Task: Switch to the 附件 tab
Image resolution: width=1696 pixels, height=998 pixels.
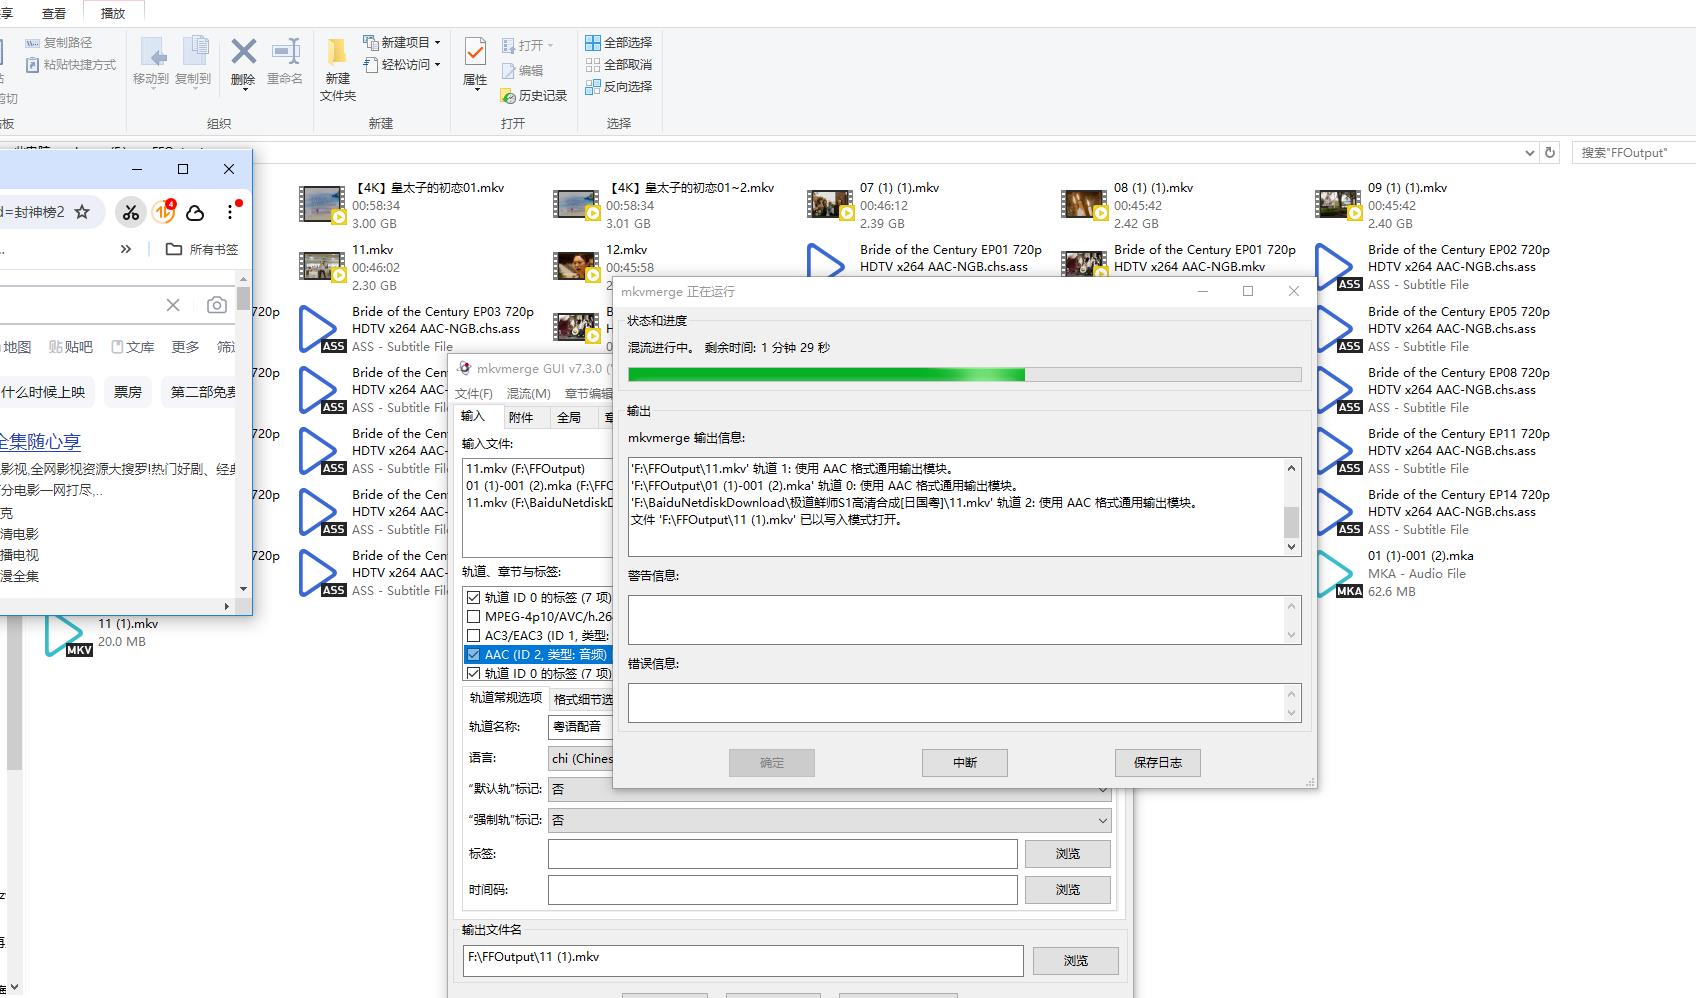Action: click(x=521, y=418)
